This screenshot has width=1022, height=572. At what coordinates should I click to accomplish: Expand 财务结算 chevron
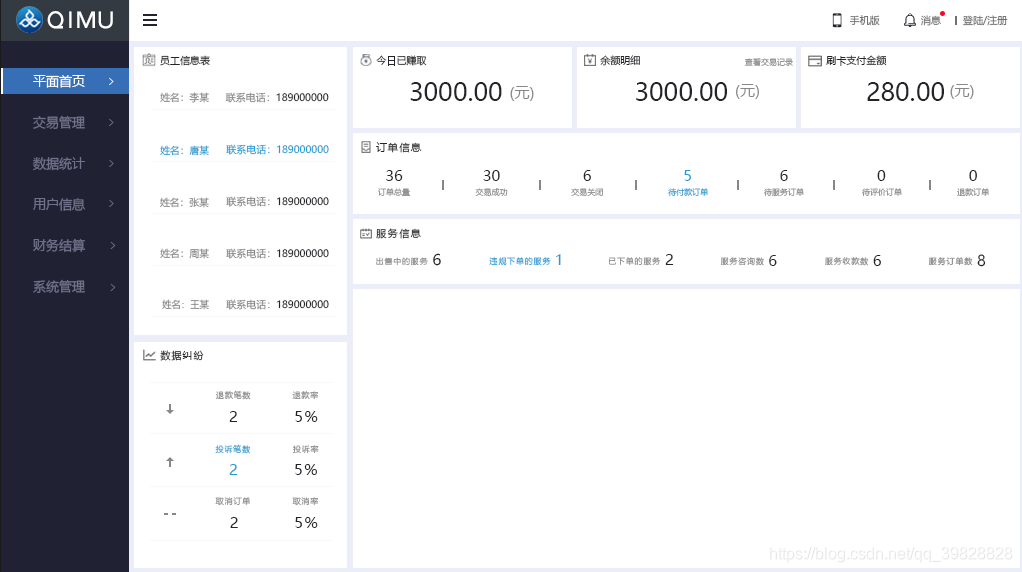pos(112,245)
